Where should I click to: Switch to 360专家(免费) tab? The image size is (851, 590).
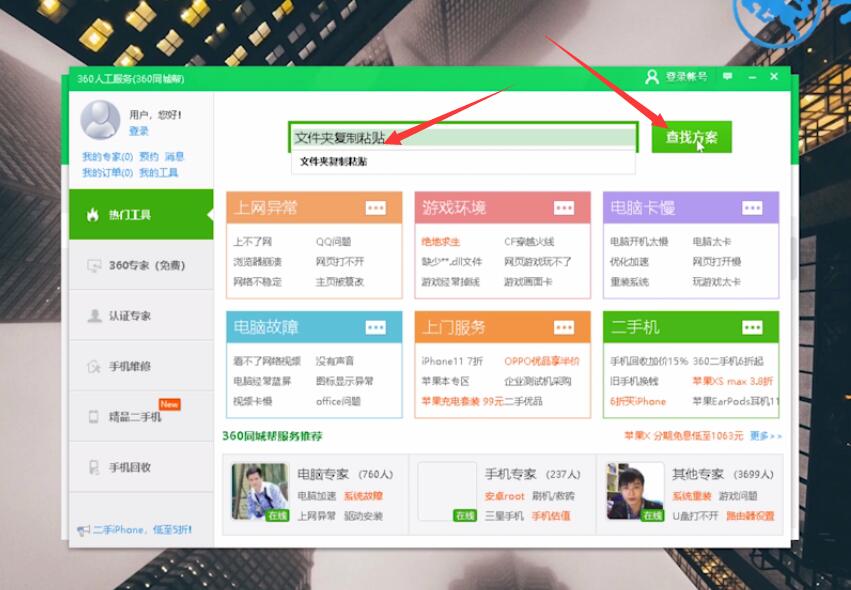pos(141,265)
